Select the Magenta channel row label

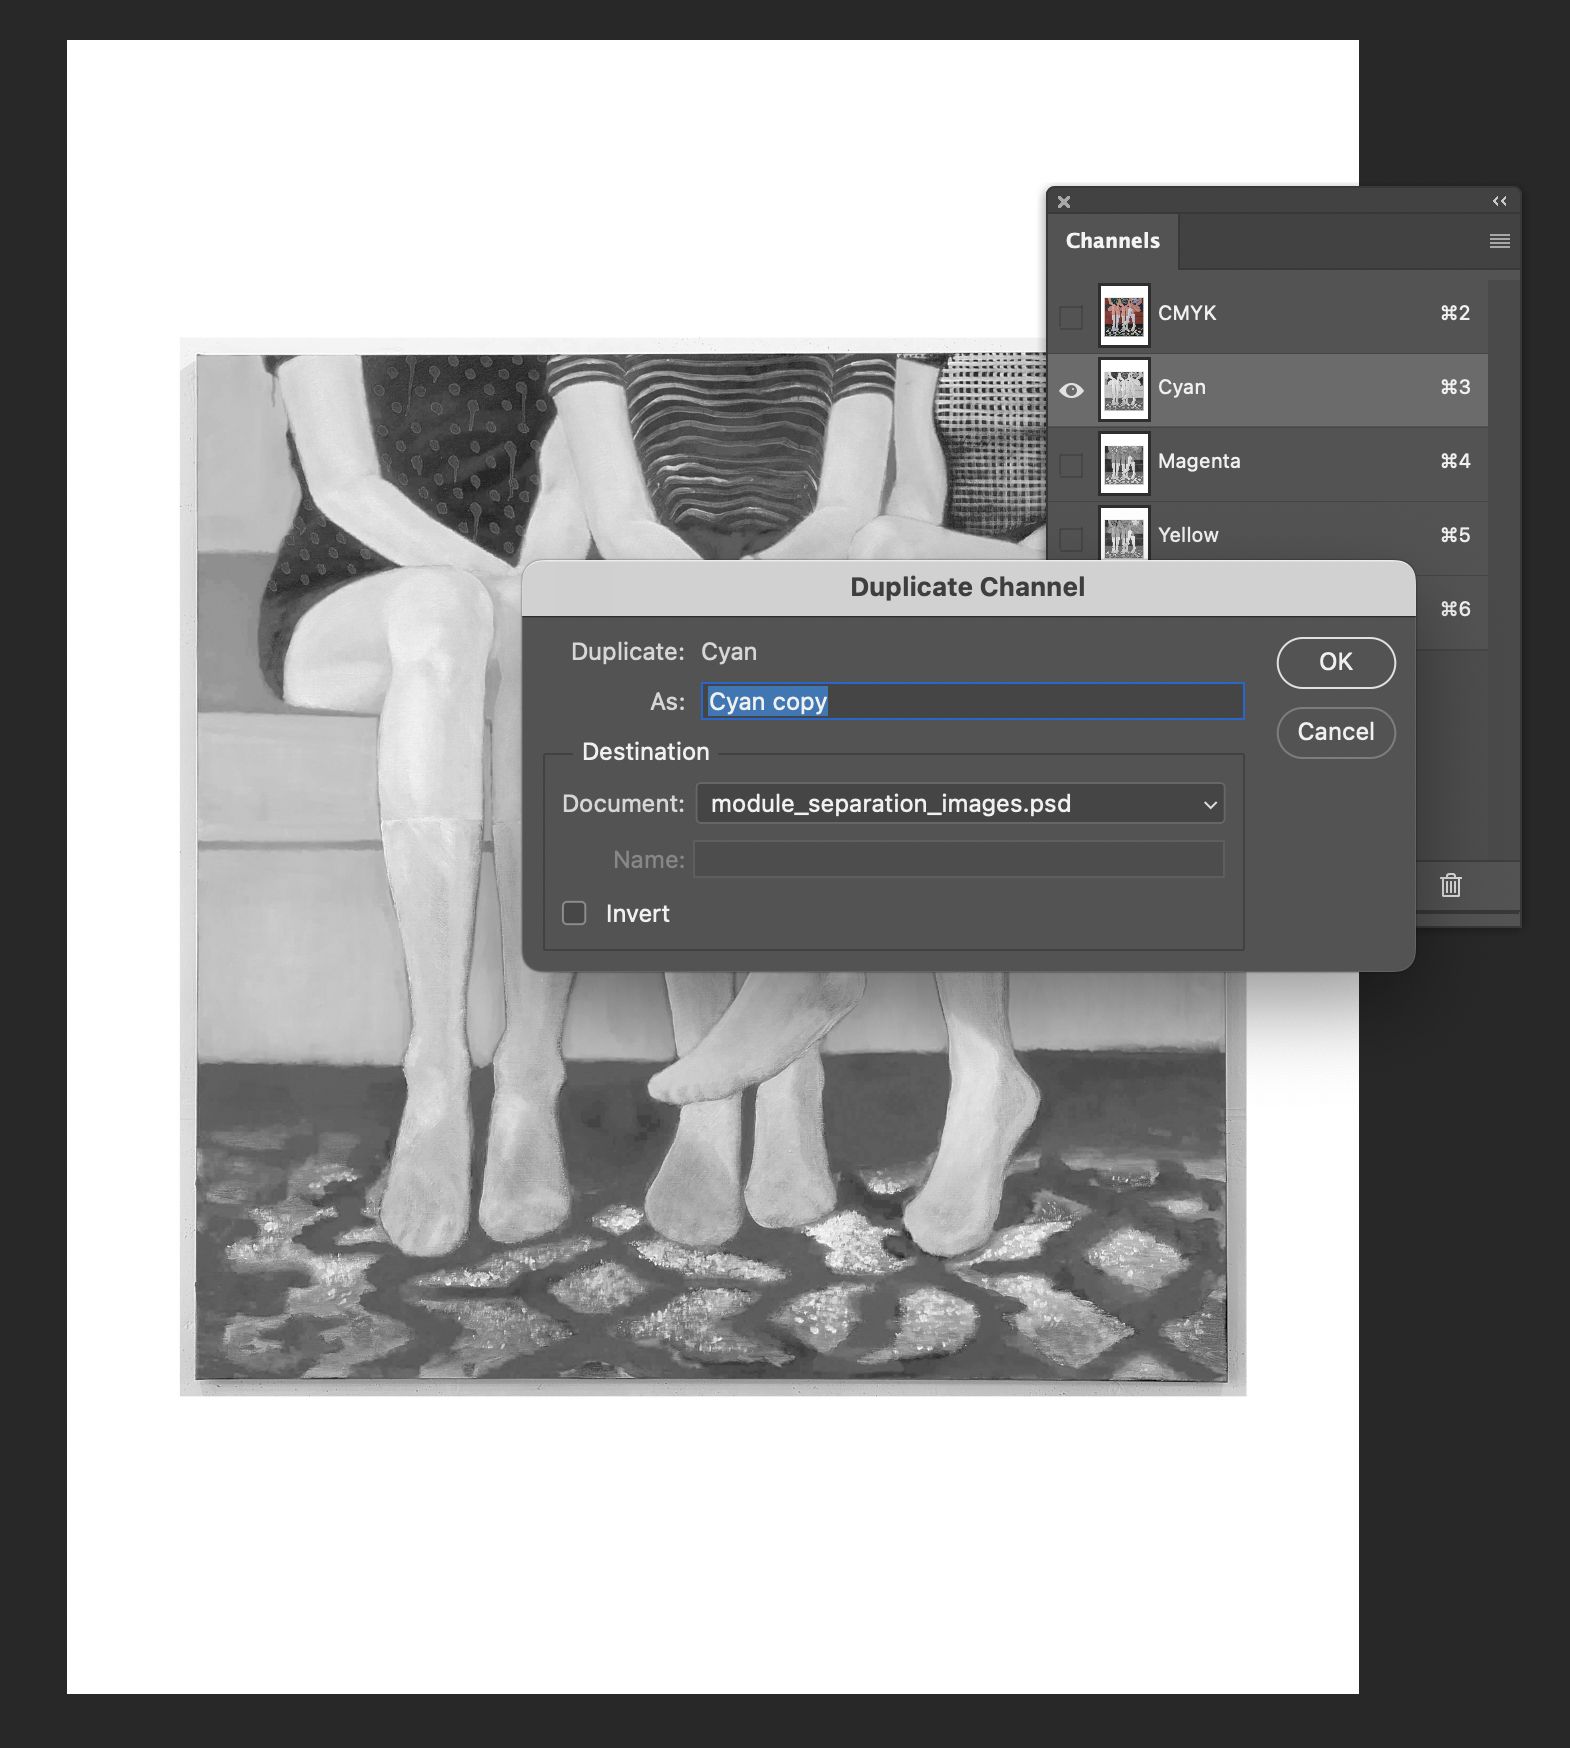tap(1199, 461)
